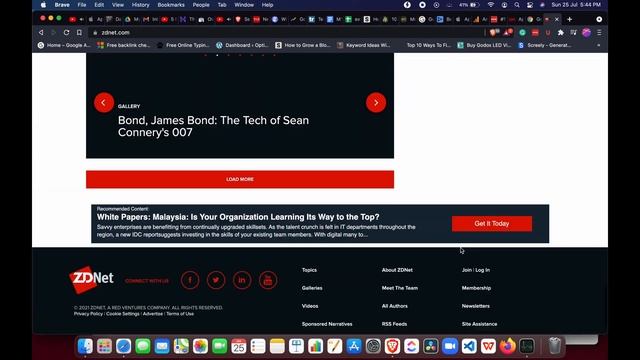
Task: Open Messages app in Dock
Action: pos(143,346)
